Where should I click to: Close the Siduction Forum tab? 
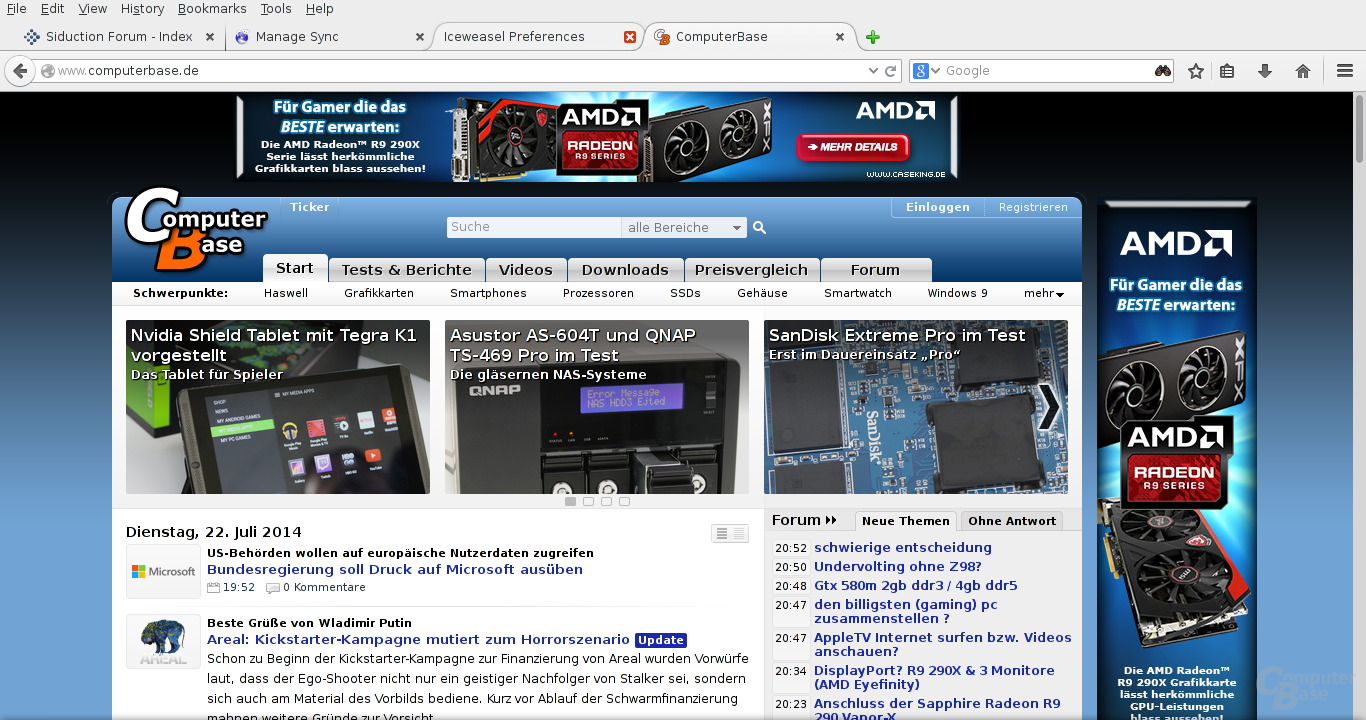pos(210,37)
